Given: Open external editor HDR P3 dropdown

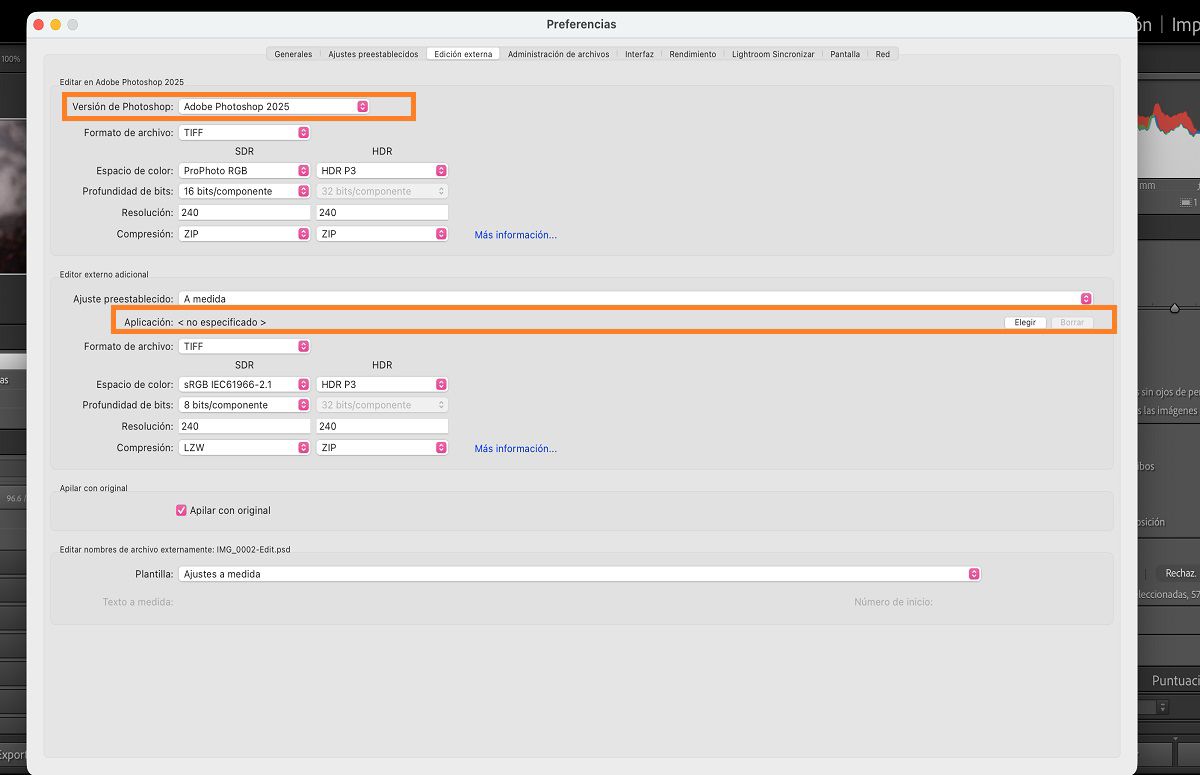Looking at the screenshot, I should coord(382,384).
